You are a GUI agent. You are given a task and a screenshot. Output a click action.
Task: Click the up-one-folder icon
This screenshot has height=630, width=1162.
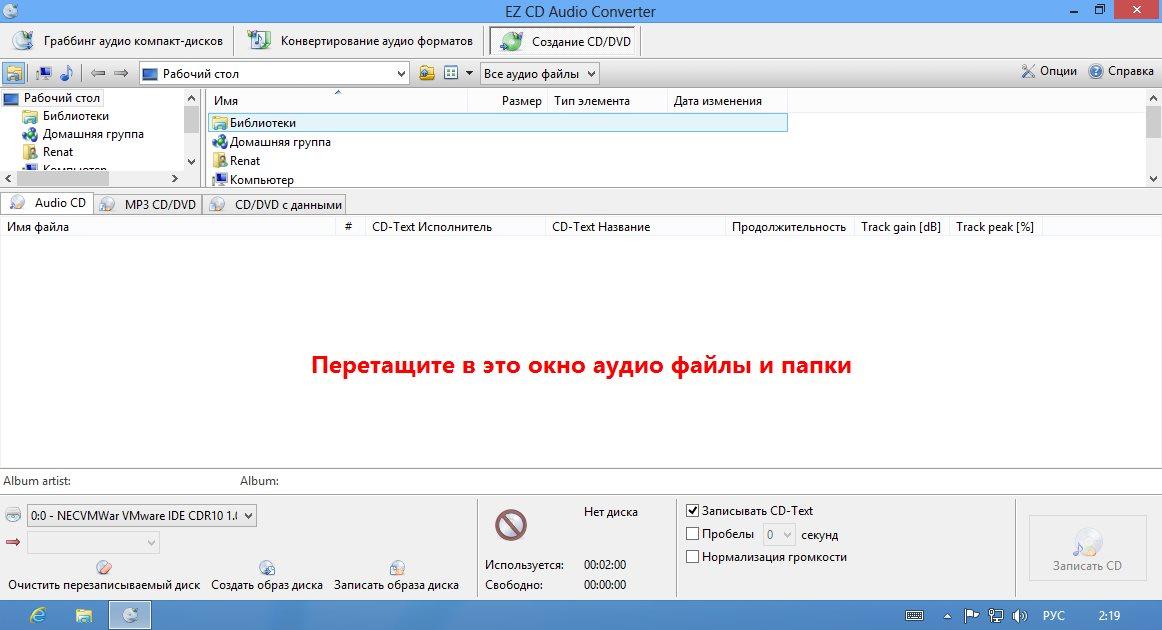pos(427,73)
